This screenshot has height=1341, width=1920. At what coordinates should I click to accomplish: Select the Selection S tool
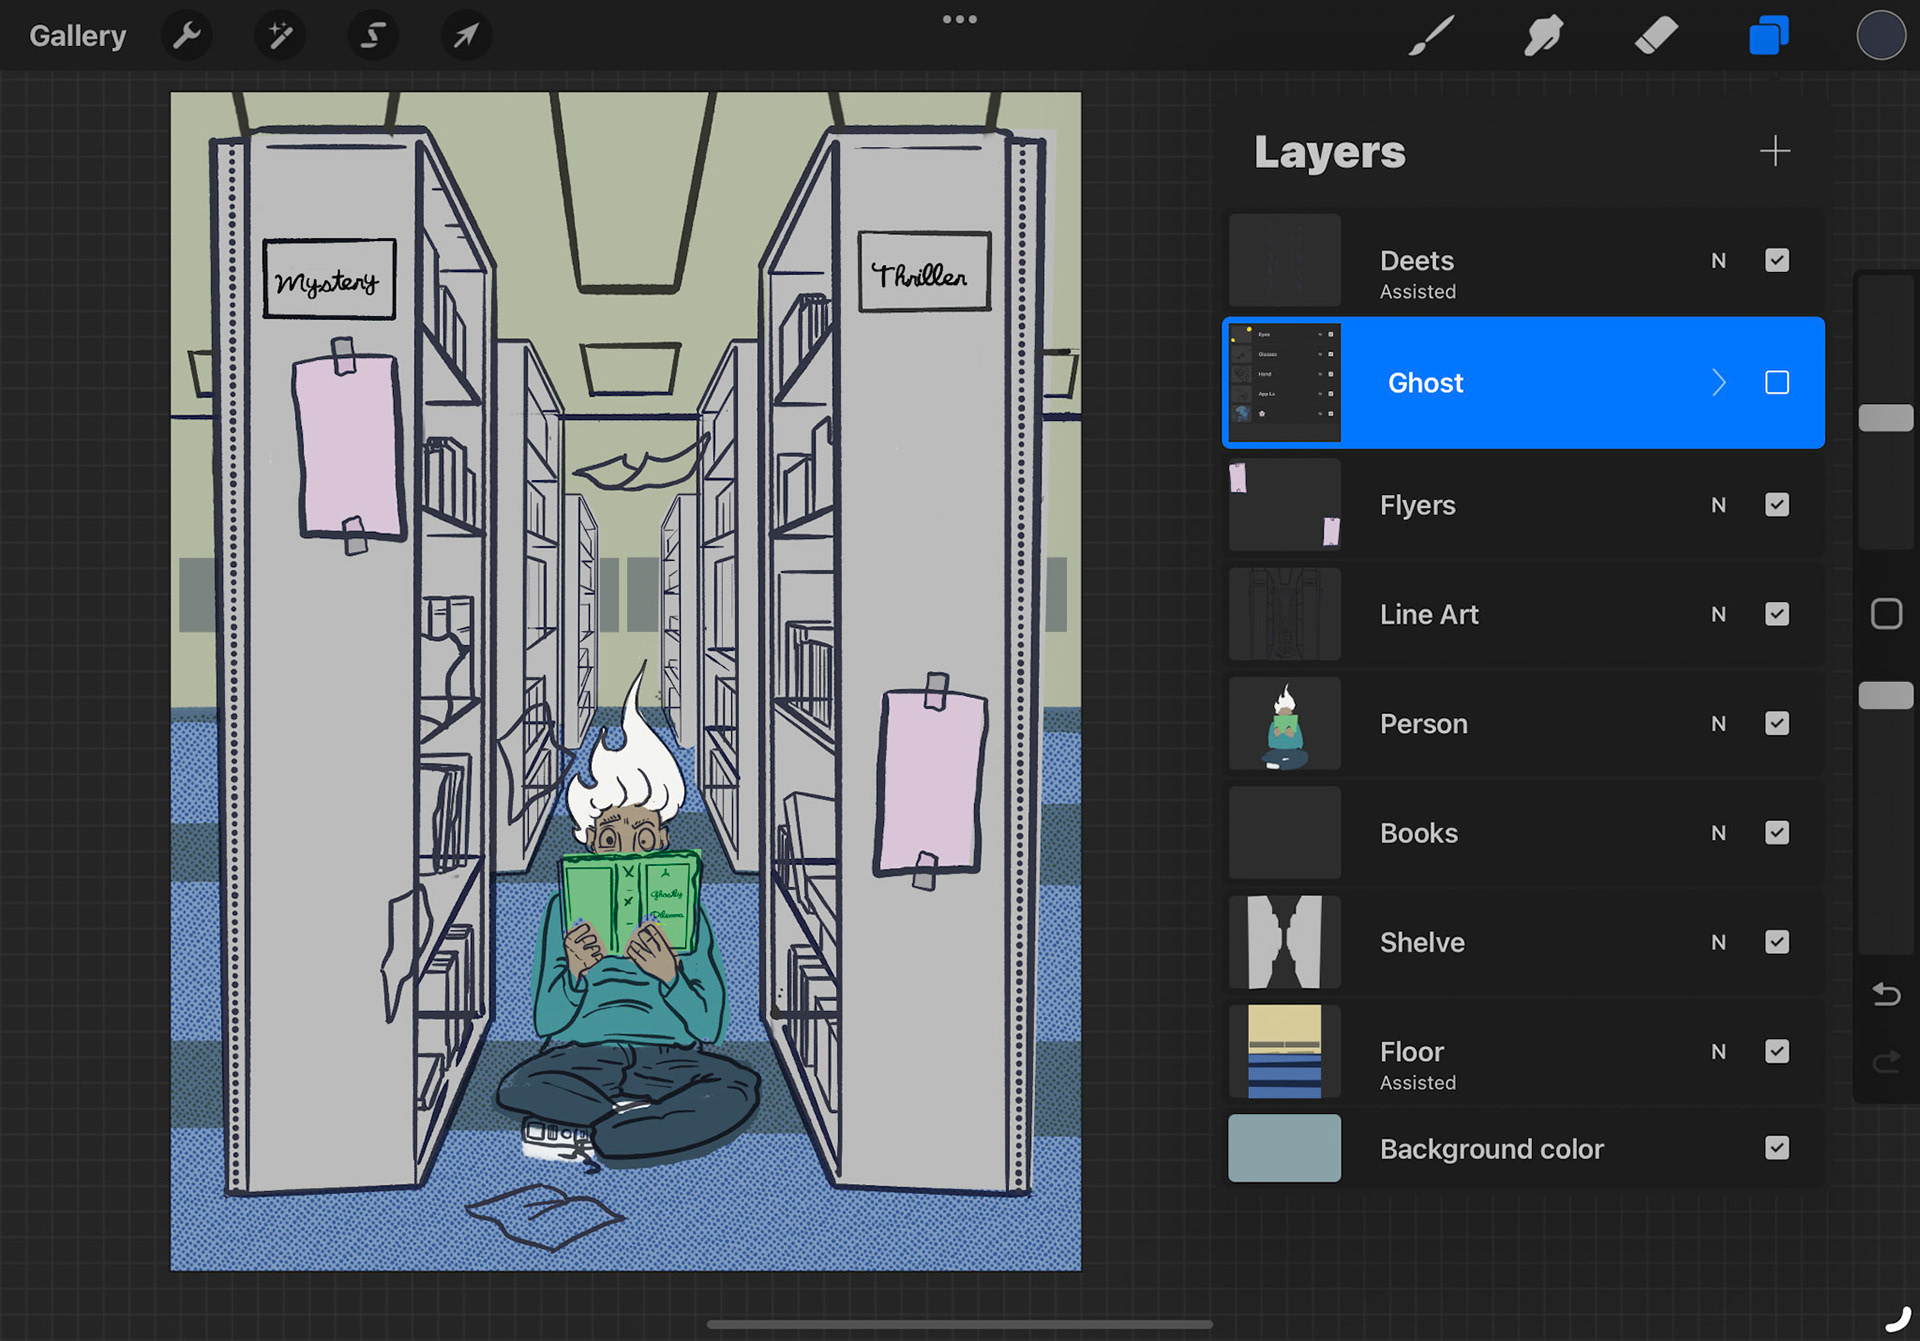[x=373, y=36]
